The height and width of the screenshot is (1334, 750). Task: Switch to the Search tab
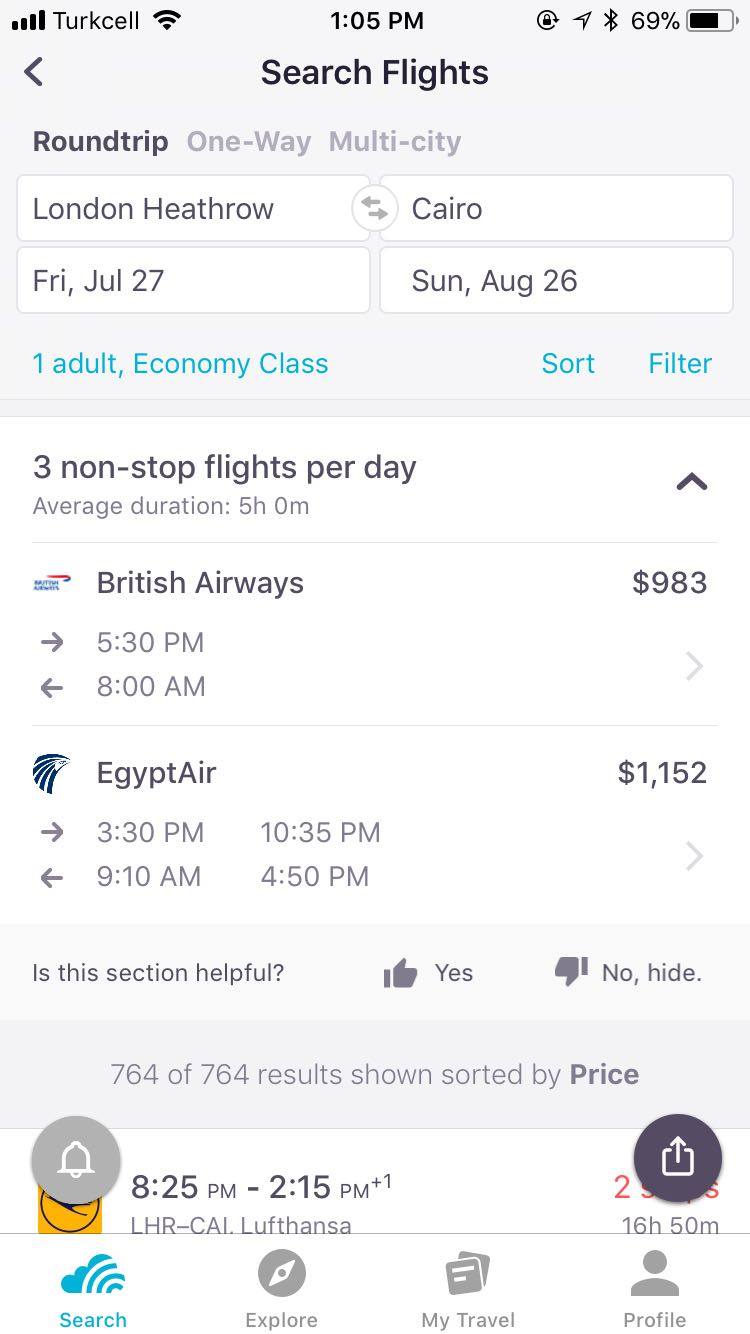(x=93, y=1290)
